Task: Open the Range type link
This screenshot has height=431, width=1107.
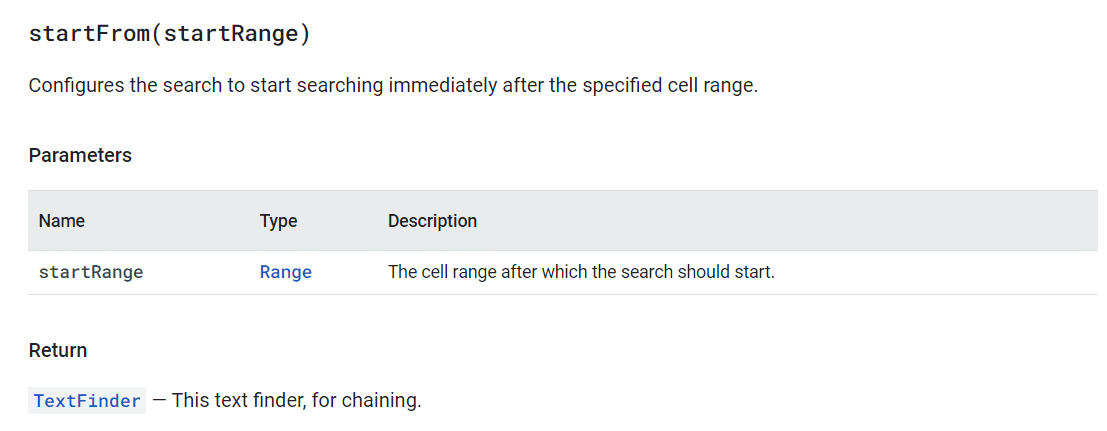Action: click(x=285, y=272)
